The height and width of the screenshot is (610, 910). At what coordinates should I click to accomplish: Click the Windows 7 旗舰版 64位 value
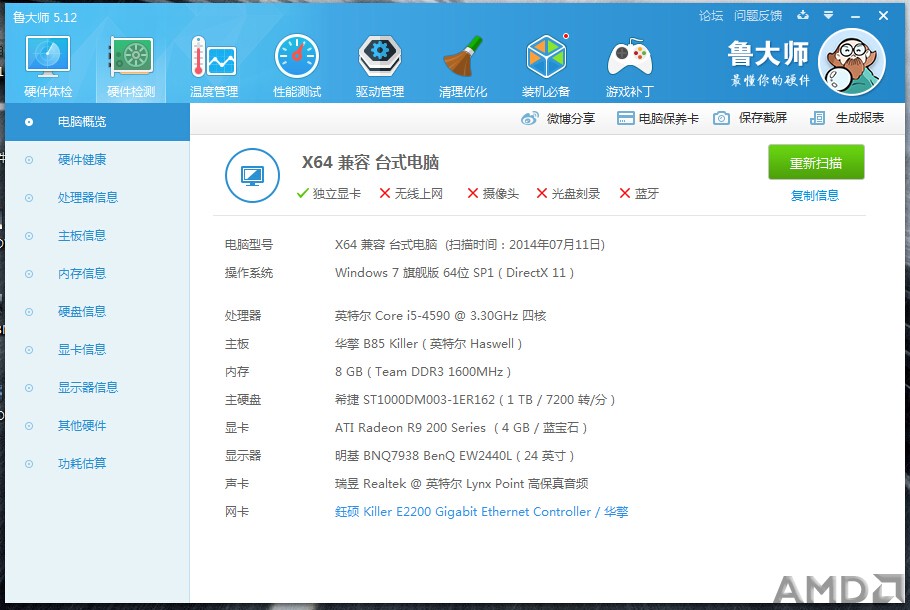454,273
